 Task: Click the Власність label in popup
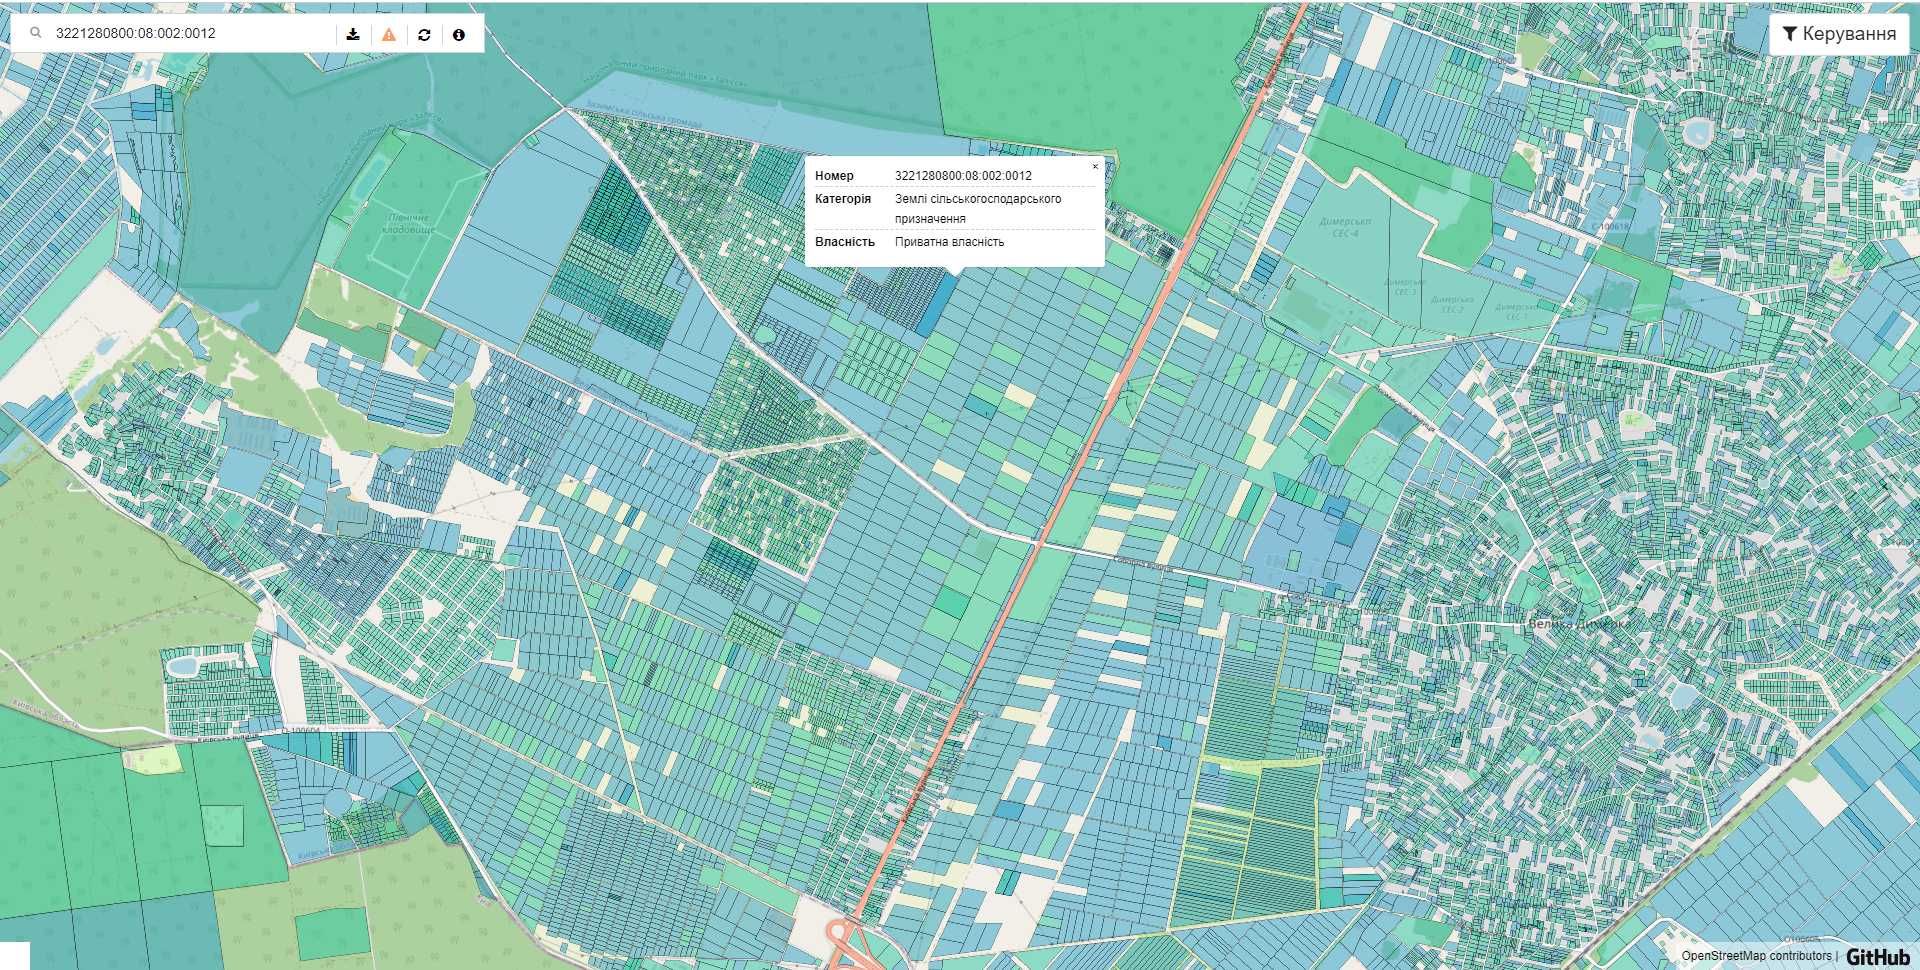845,242
